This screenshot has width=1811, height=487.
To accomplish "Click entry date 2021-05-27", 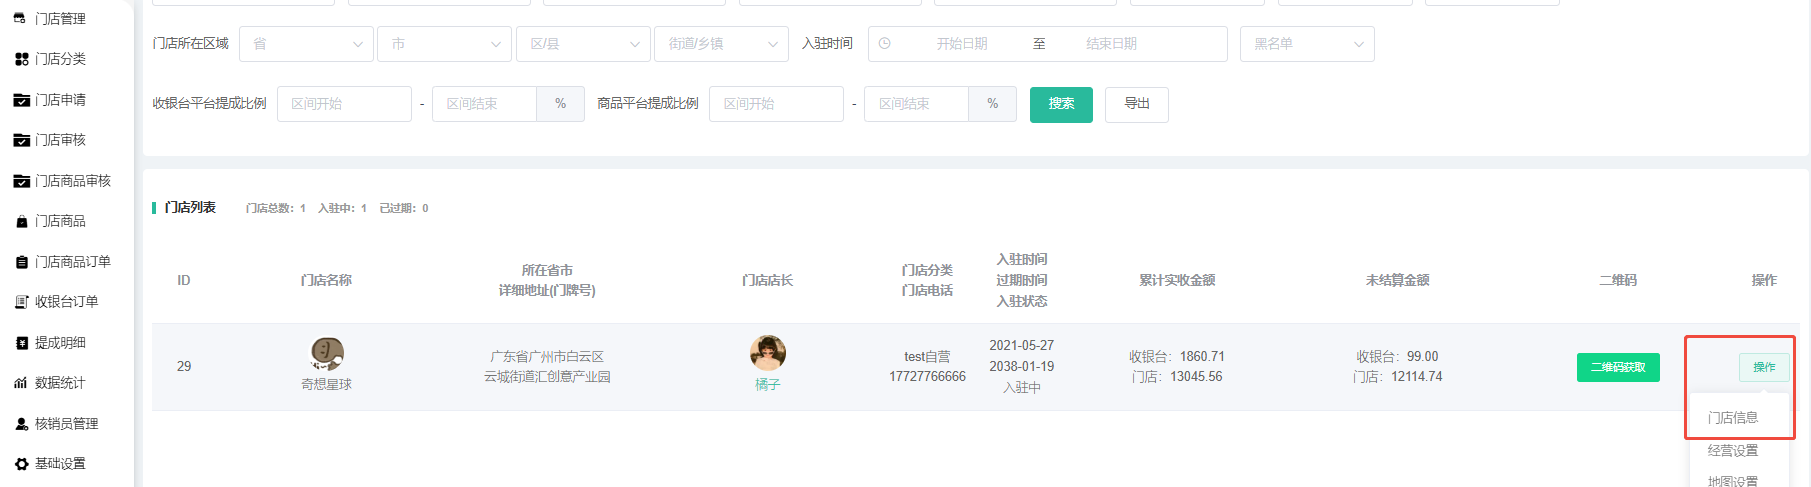I will (x=1021, y=346).
